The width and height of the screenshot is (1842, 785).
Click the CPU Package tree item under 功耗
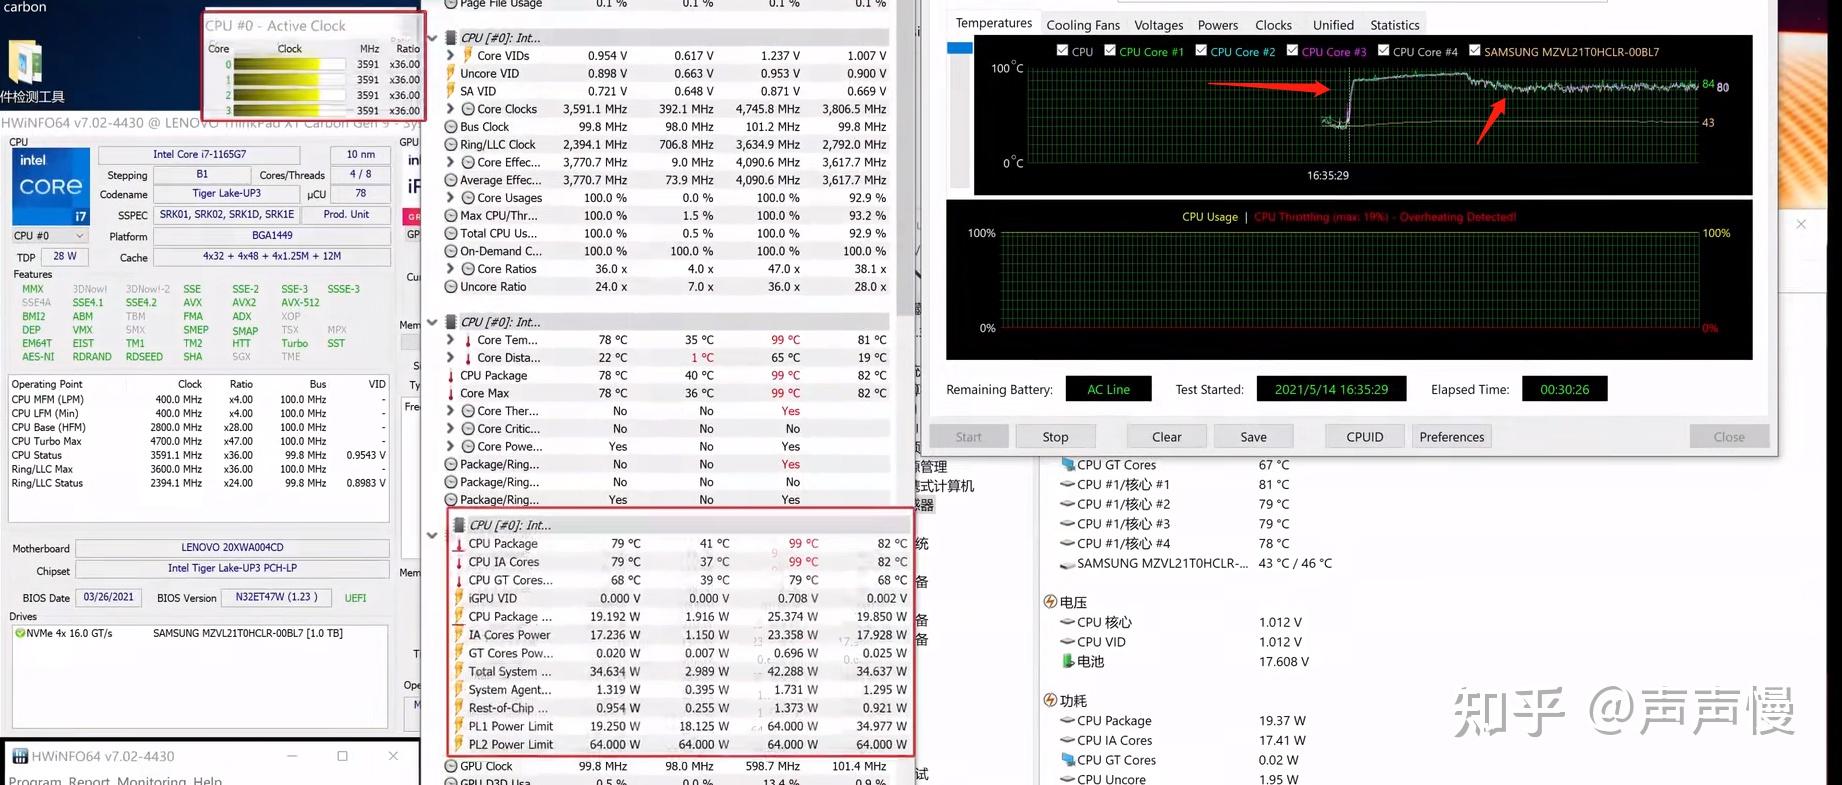point(1114,721)
